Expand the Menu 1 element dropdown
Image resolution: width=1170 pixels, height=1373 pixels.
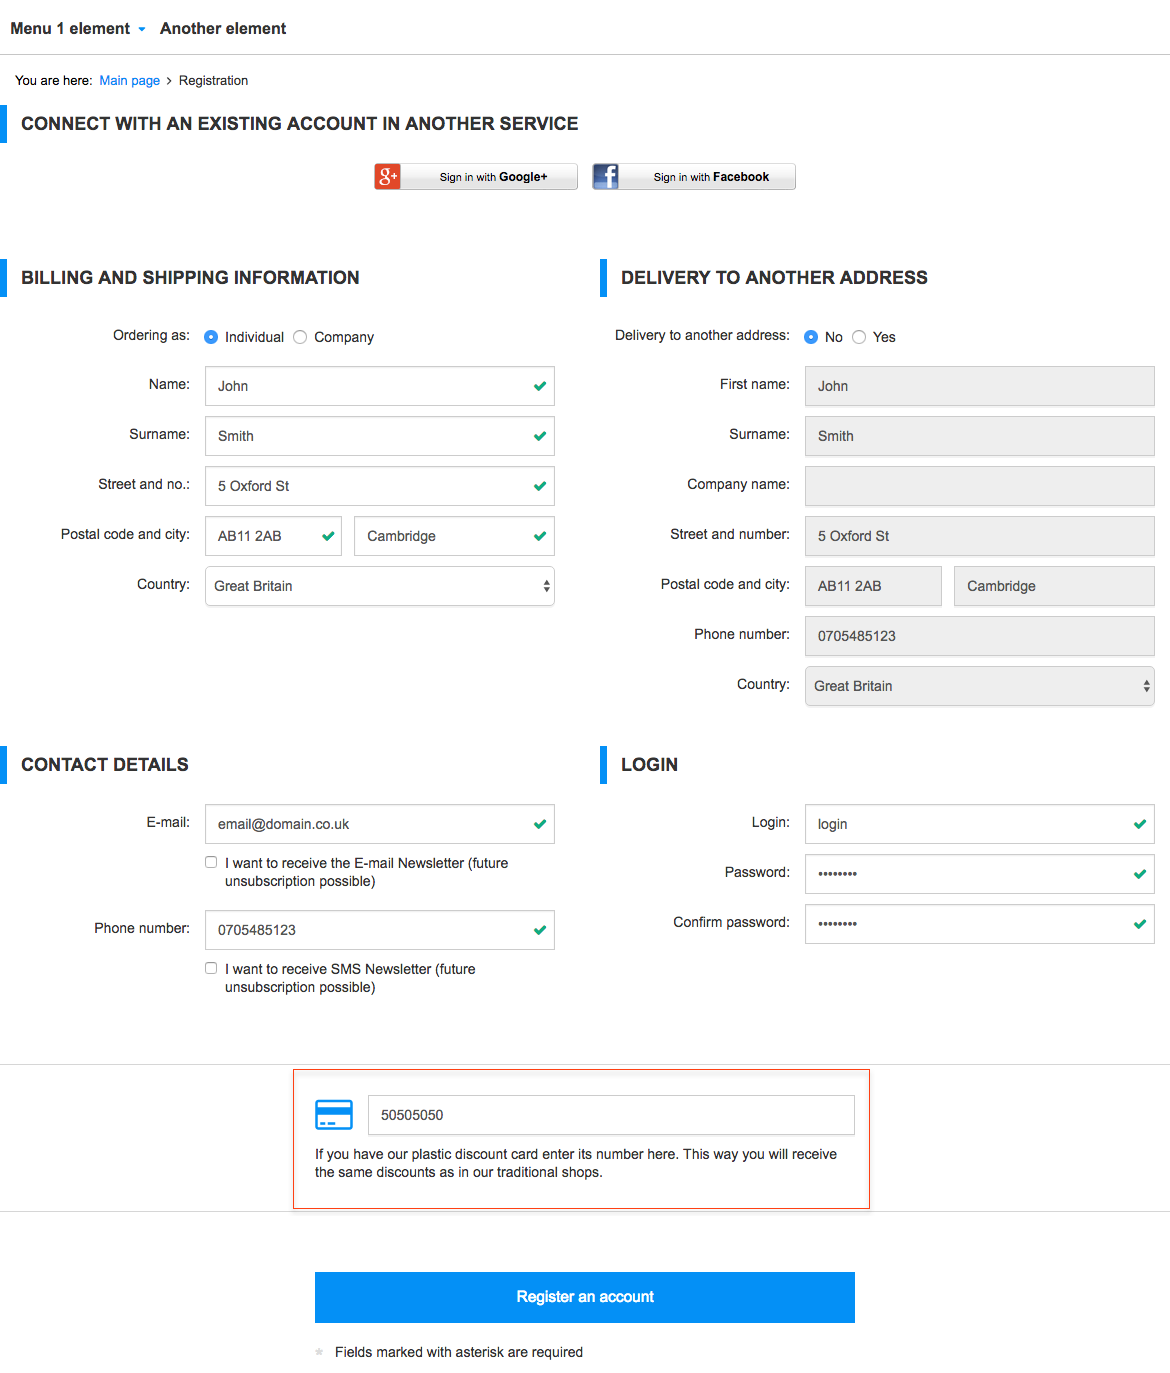click(78, 29)
